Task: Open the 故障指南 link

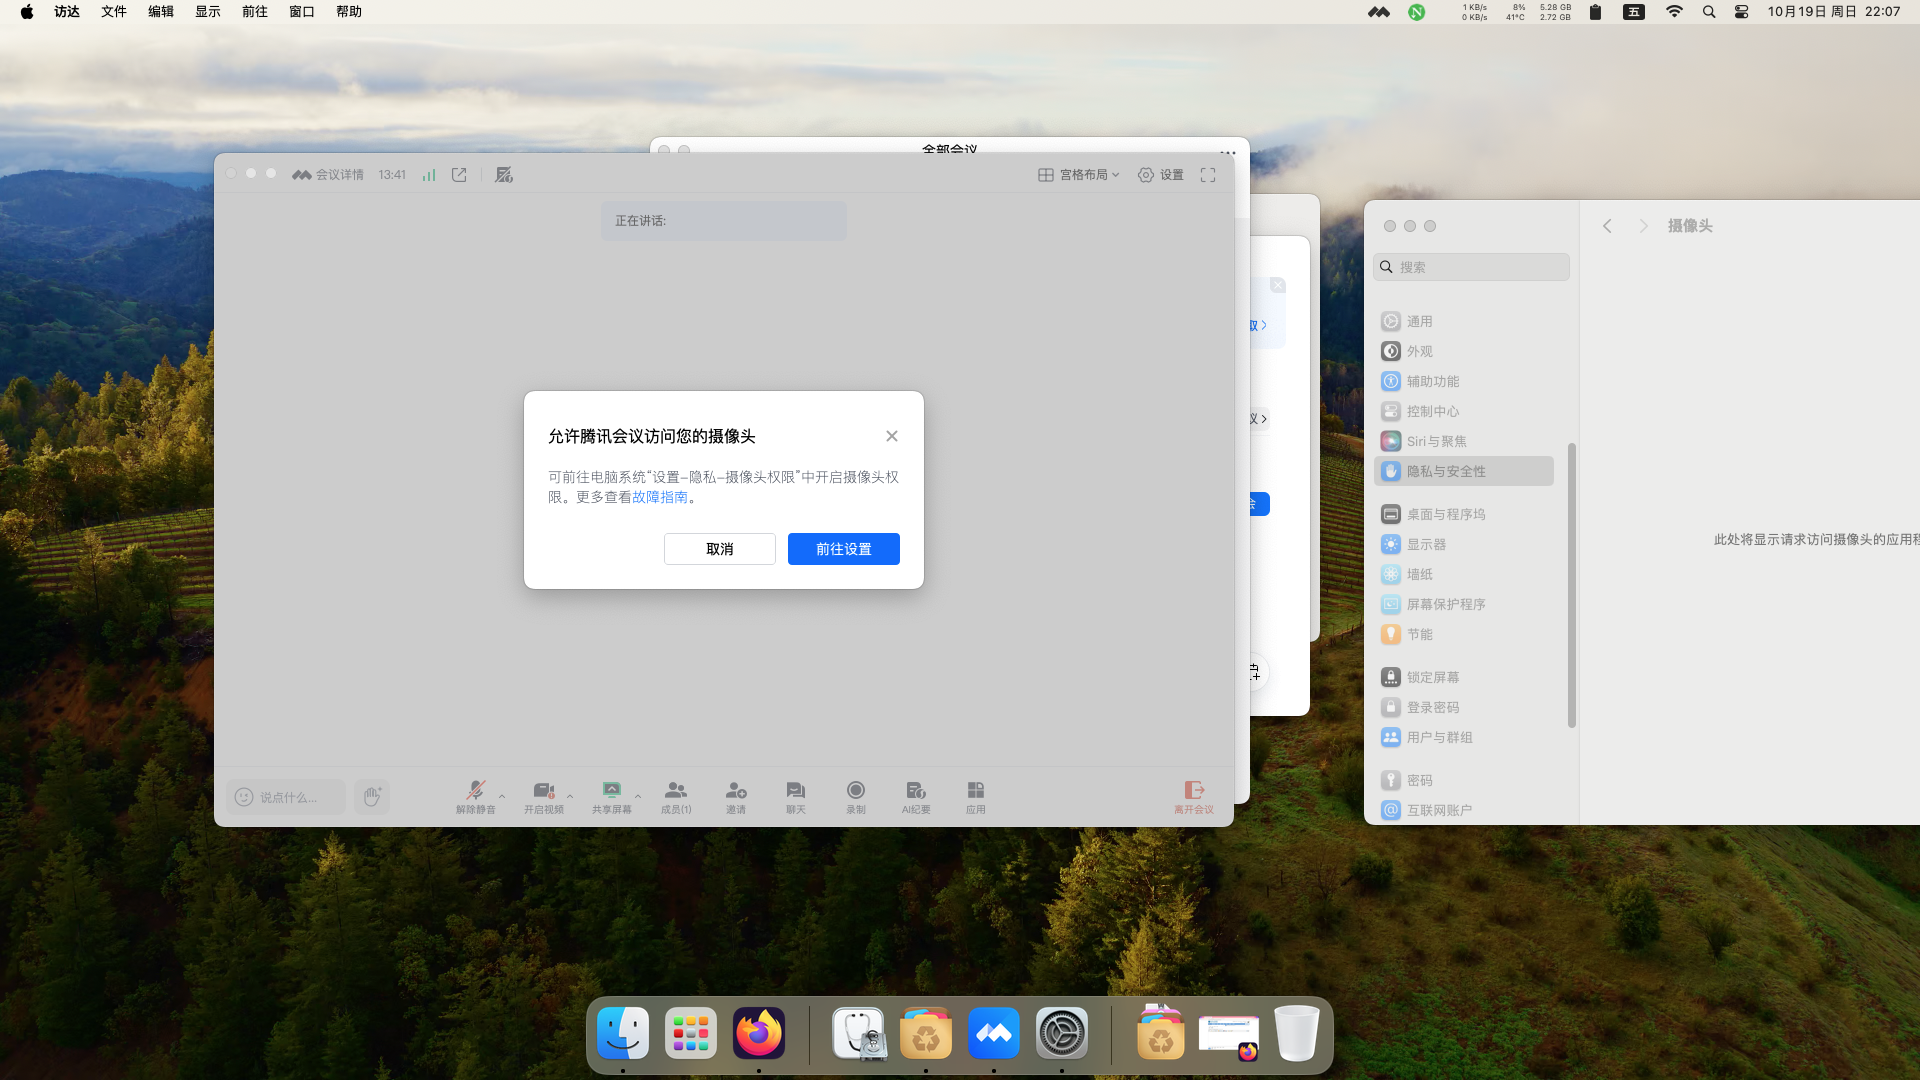Action: point(660,497)
